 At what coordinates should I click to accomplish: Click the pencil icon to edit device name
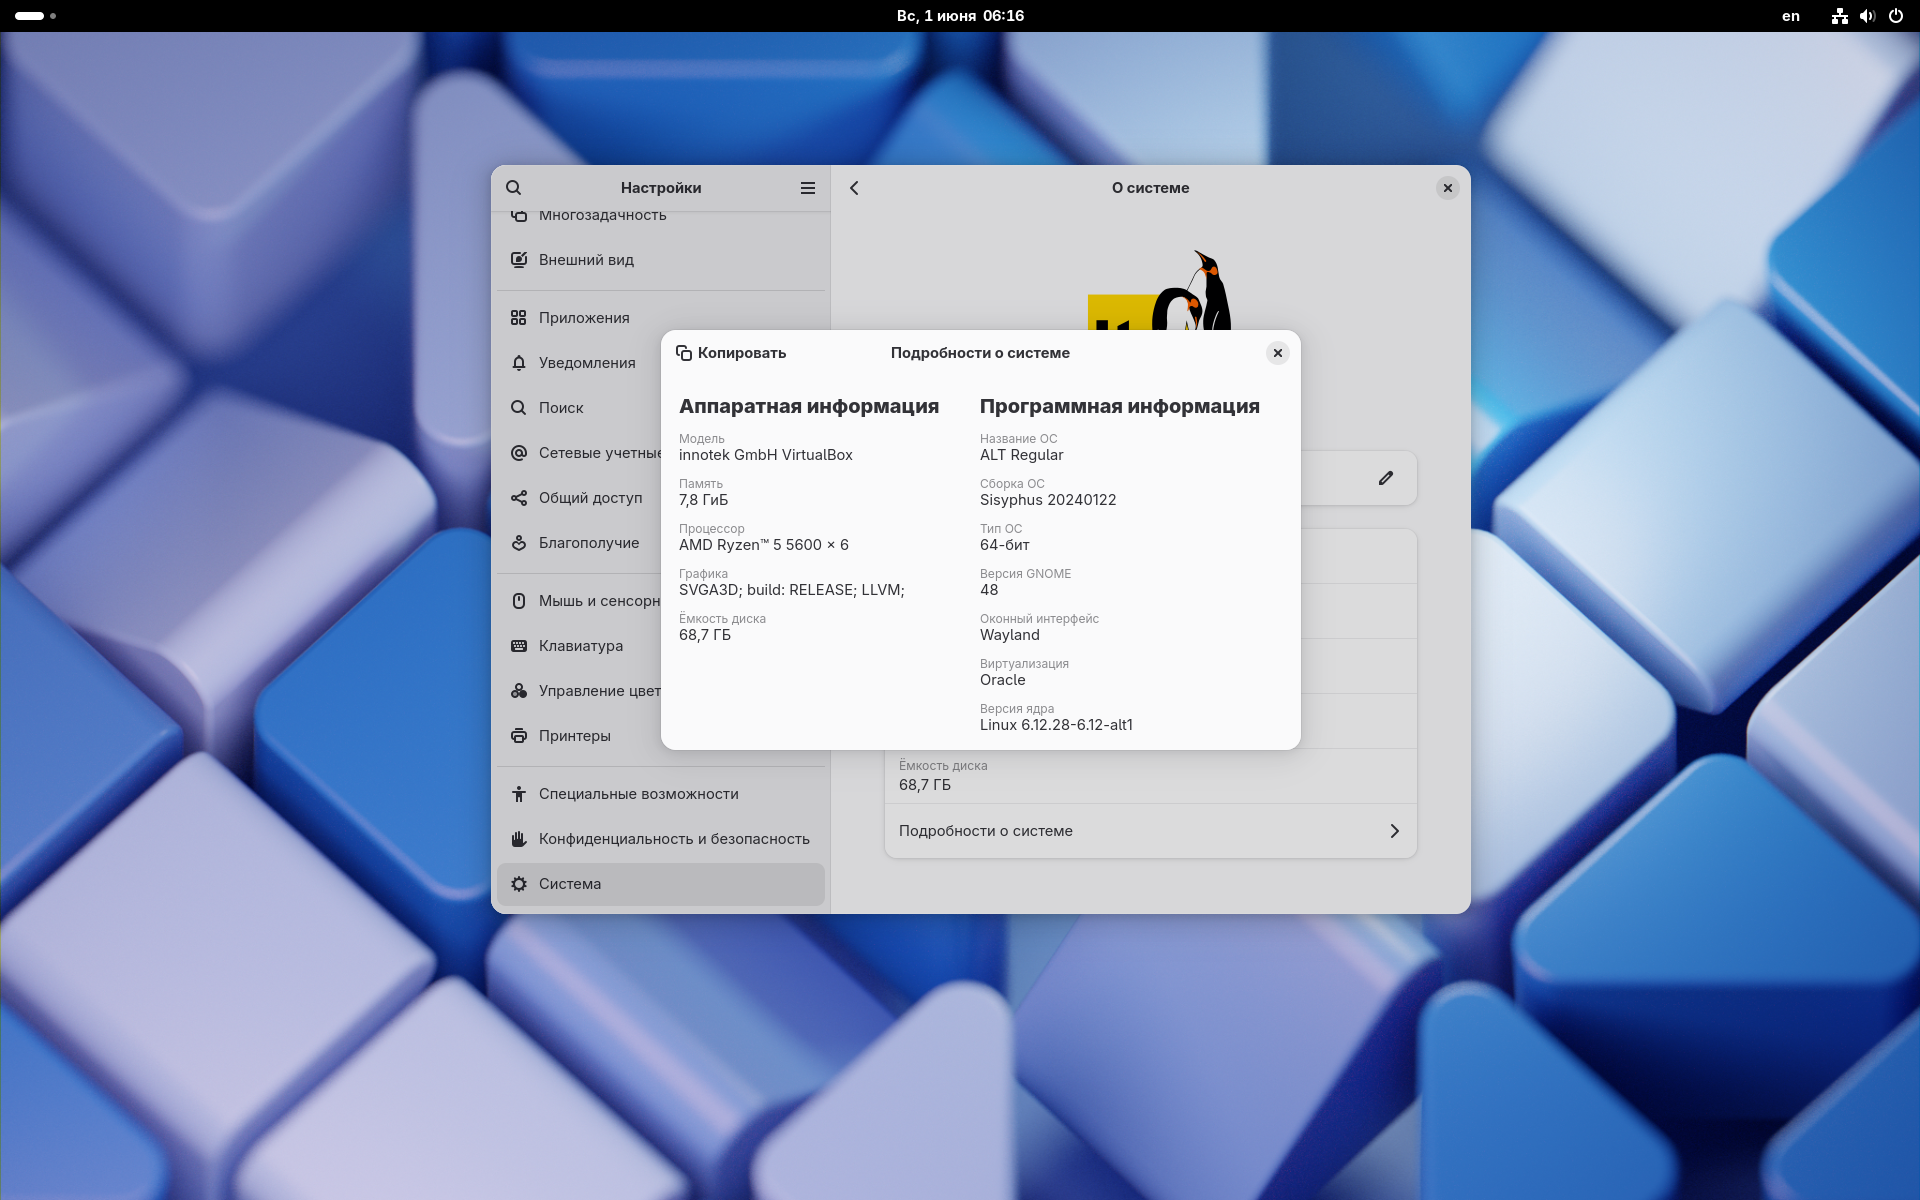[x=1386, y=478]
